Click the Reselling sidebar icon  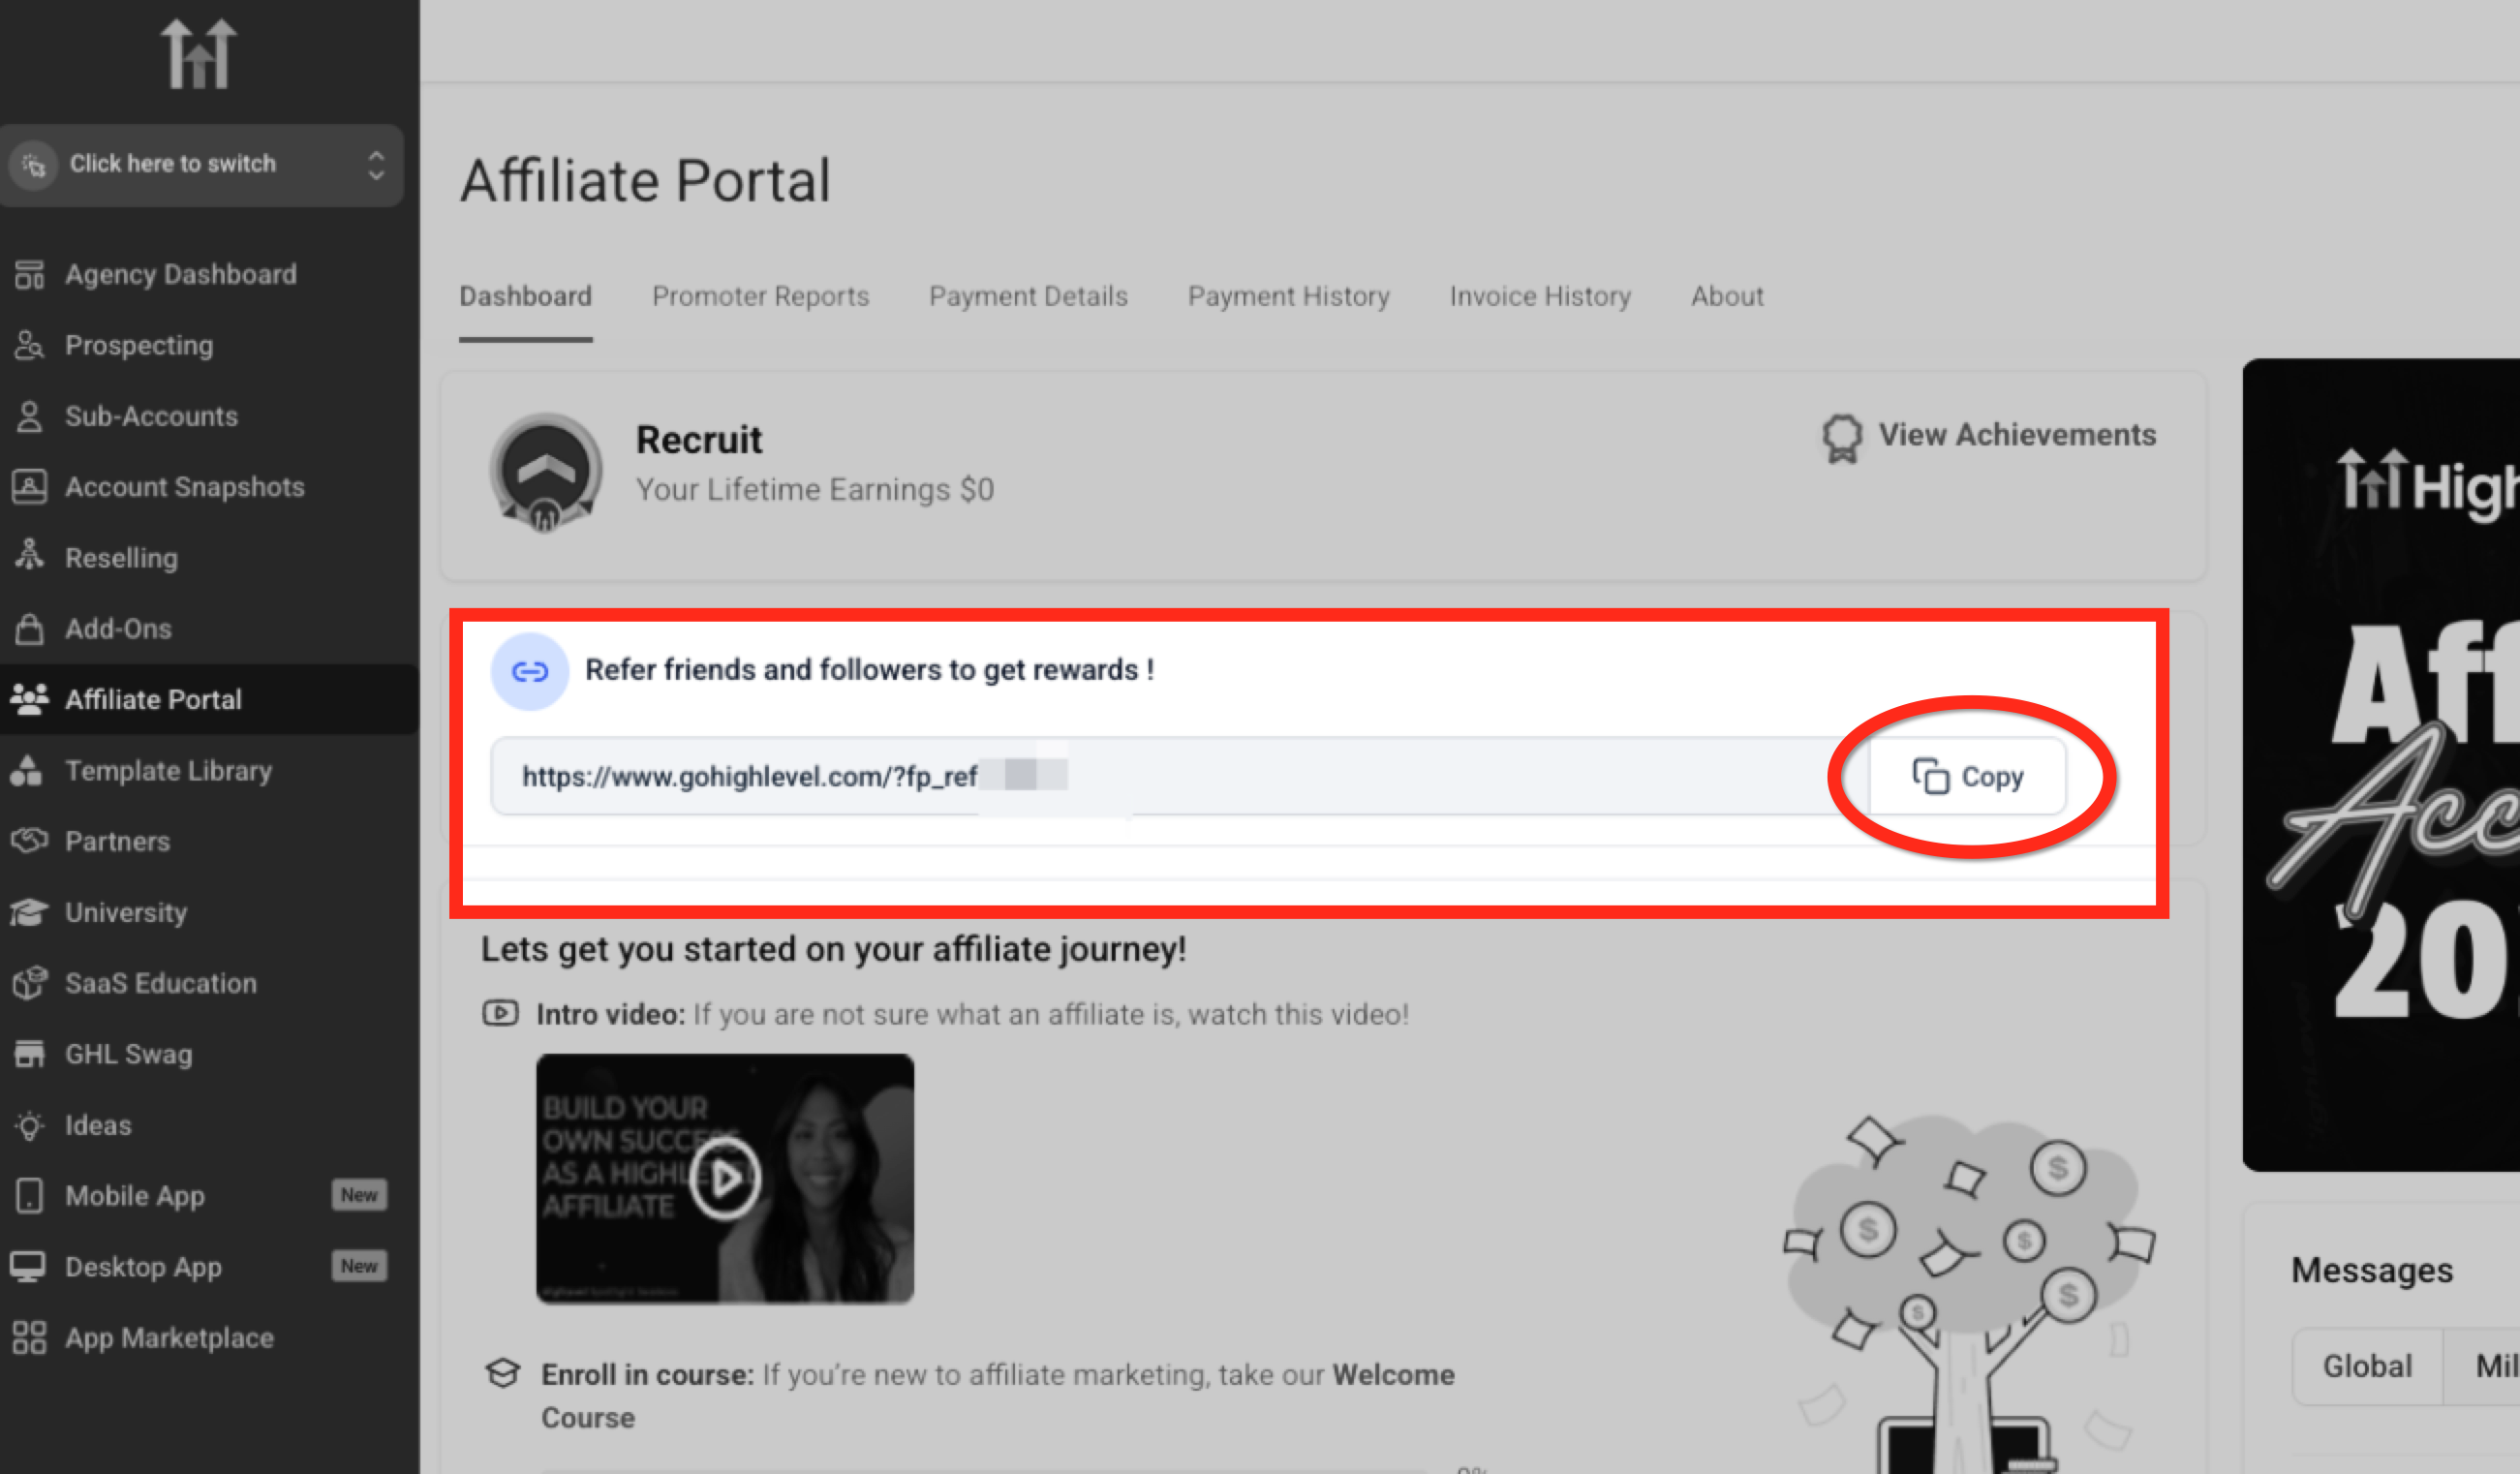pos(29,557)
